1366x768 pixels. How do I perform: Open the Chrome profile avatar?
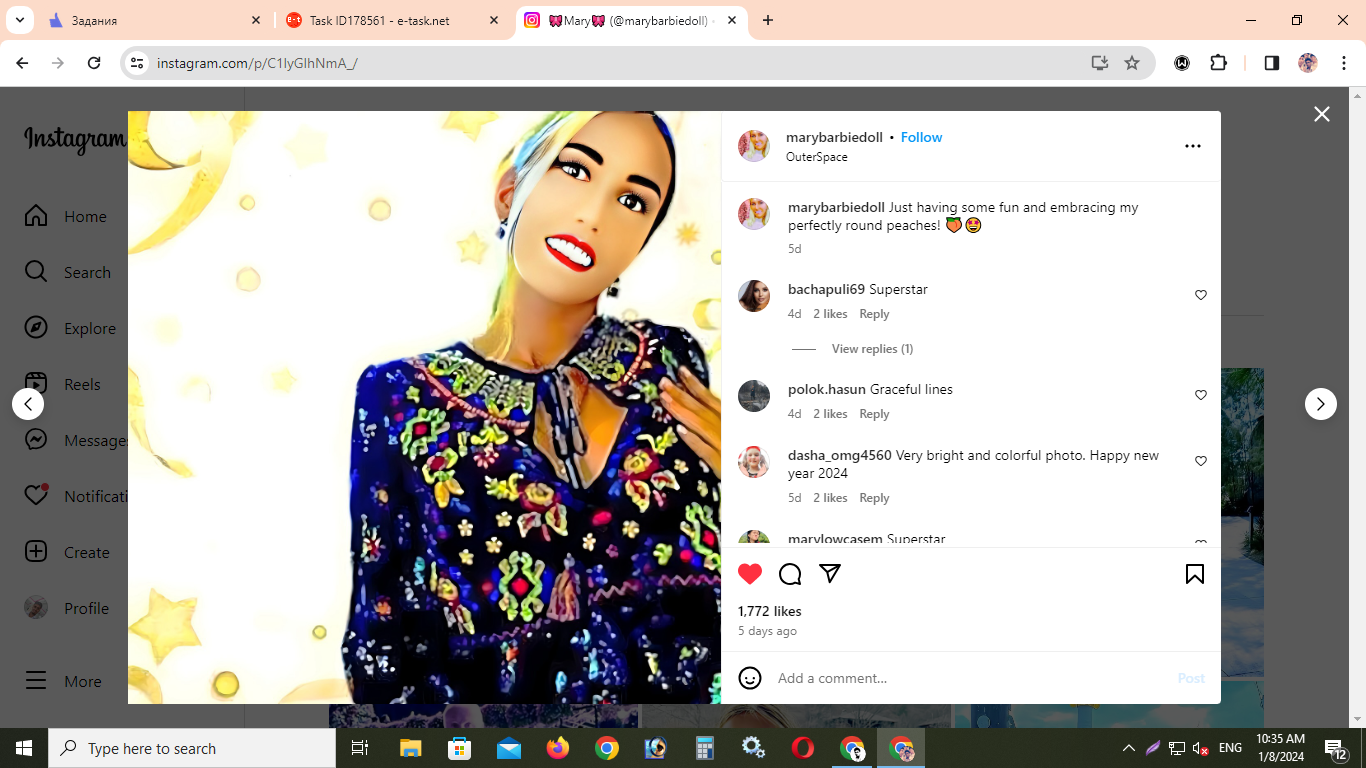coord(1308,63)
